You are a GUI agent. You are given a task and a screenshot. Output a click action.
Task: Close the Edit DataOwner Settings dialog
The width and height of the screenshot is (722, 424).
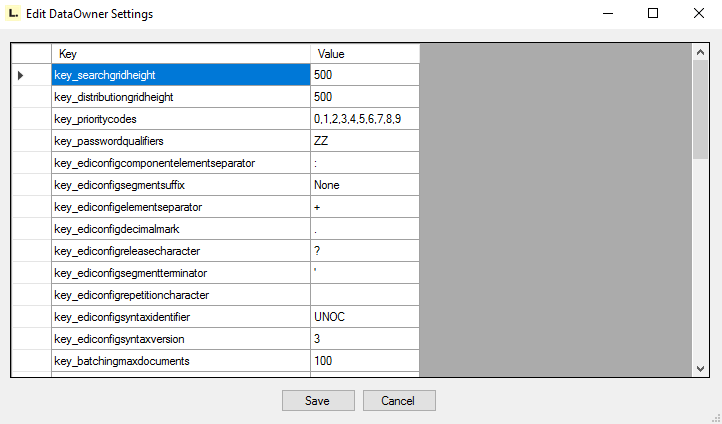(698, 14)
